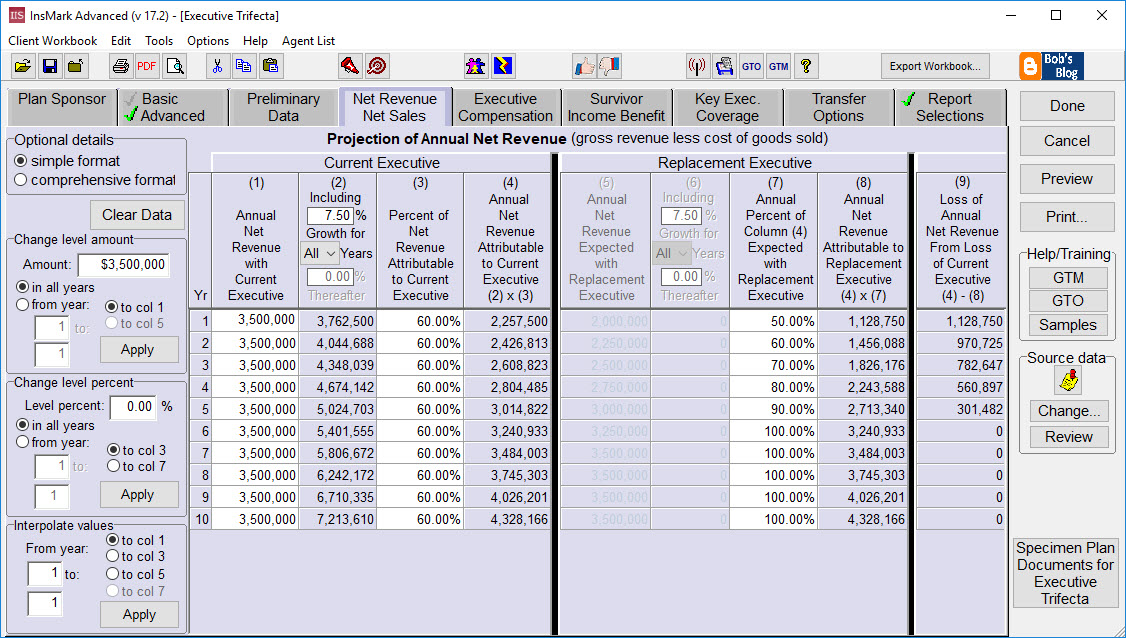1126x638 pixels.
Task: Create a PDF using the PDF toolbar icon
Action: (146, 66)
